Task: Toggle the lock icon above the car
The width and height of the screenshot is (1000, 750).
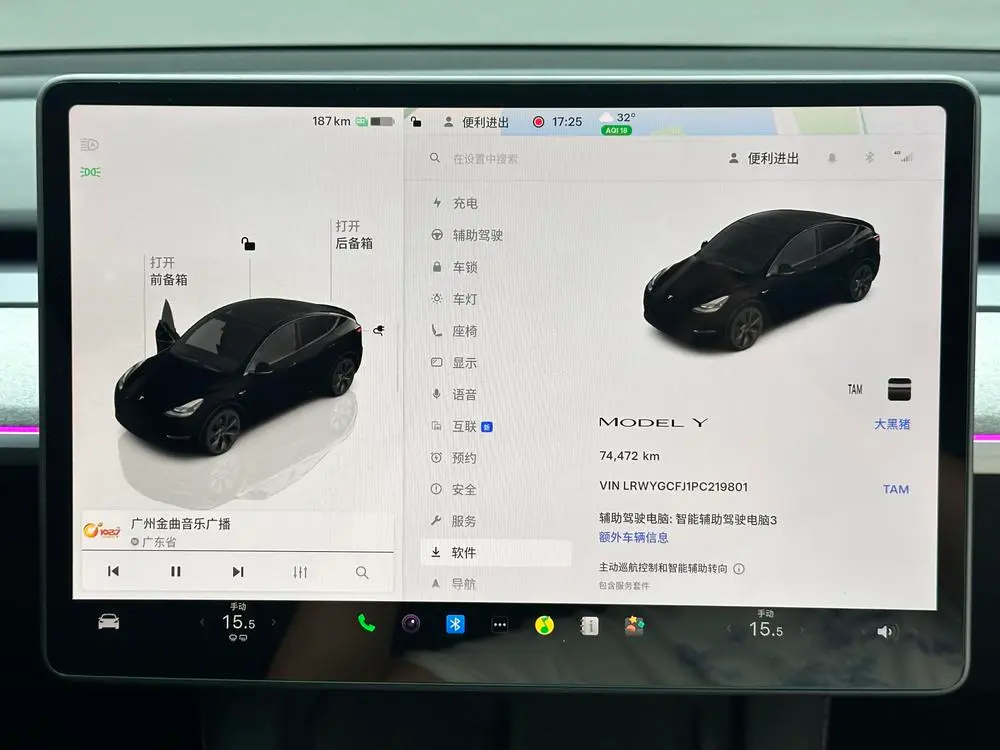Action: 248,244
